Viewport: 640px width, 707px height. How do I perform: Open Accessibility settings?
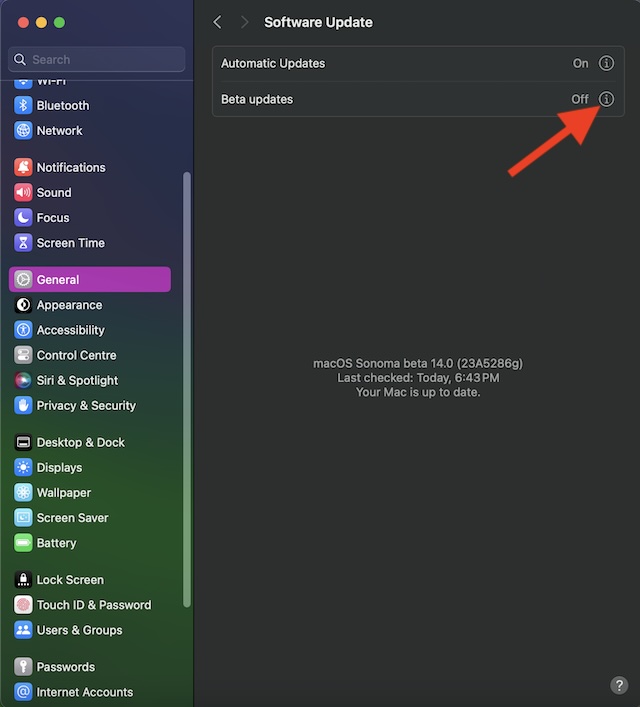70,330
